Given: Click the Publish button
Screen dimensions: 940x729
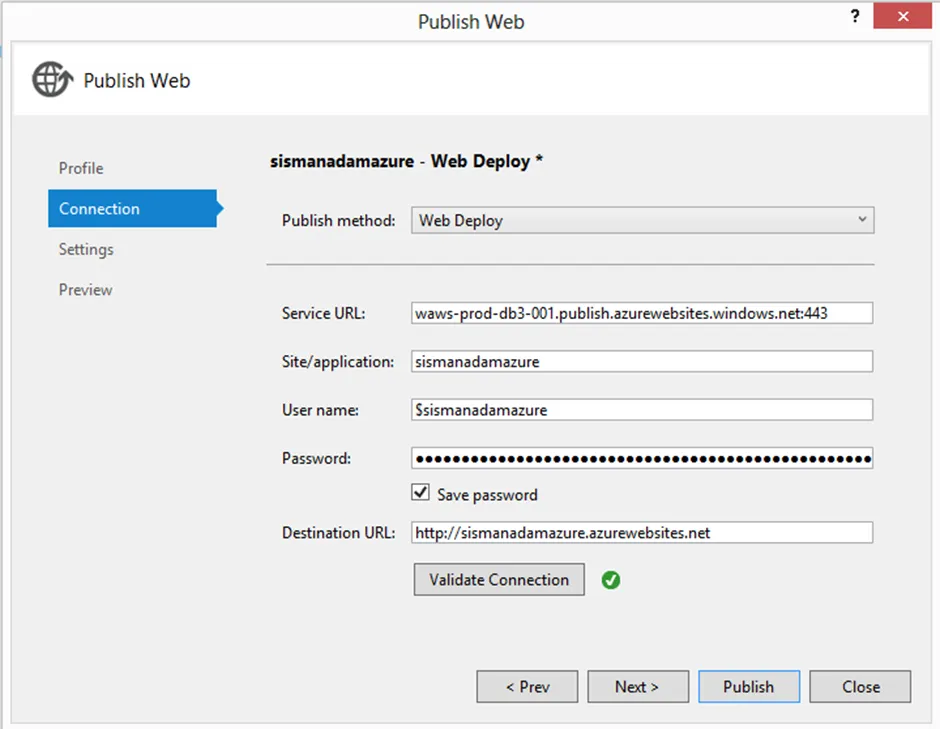Looking at the screenshot, I should click(749, 686).
